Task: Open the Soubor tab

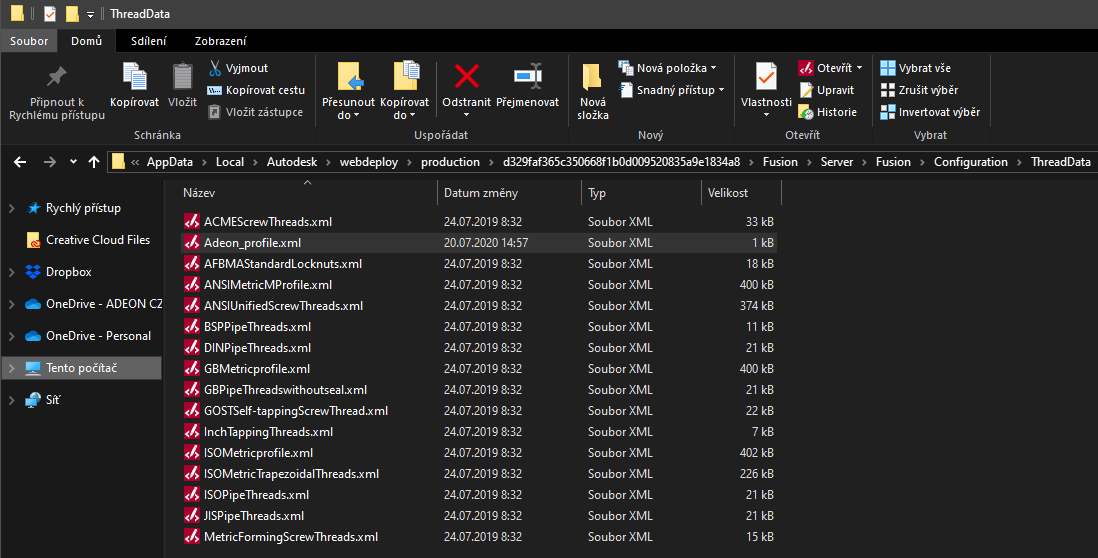Action: (x=29, y=41)
